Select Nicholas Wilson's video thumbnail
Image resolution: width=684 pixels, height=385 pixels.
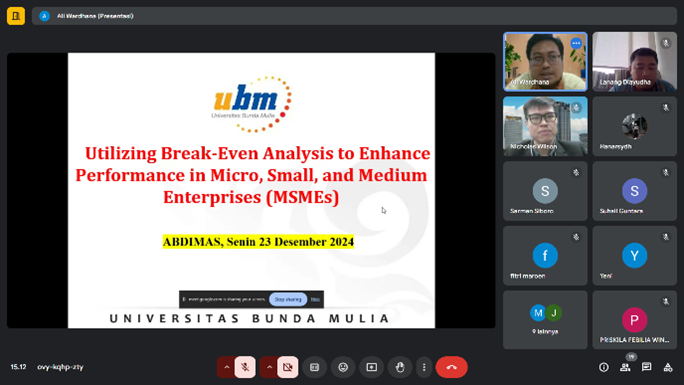[545, 126]
